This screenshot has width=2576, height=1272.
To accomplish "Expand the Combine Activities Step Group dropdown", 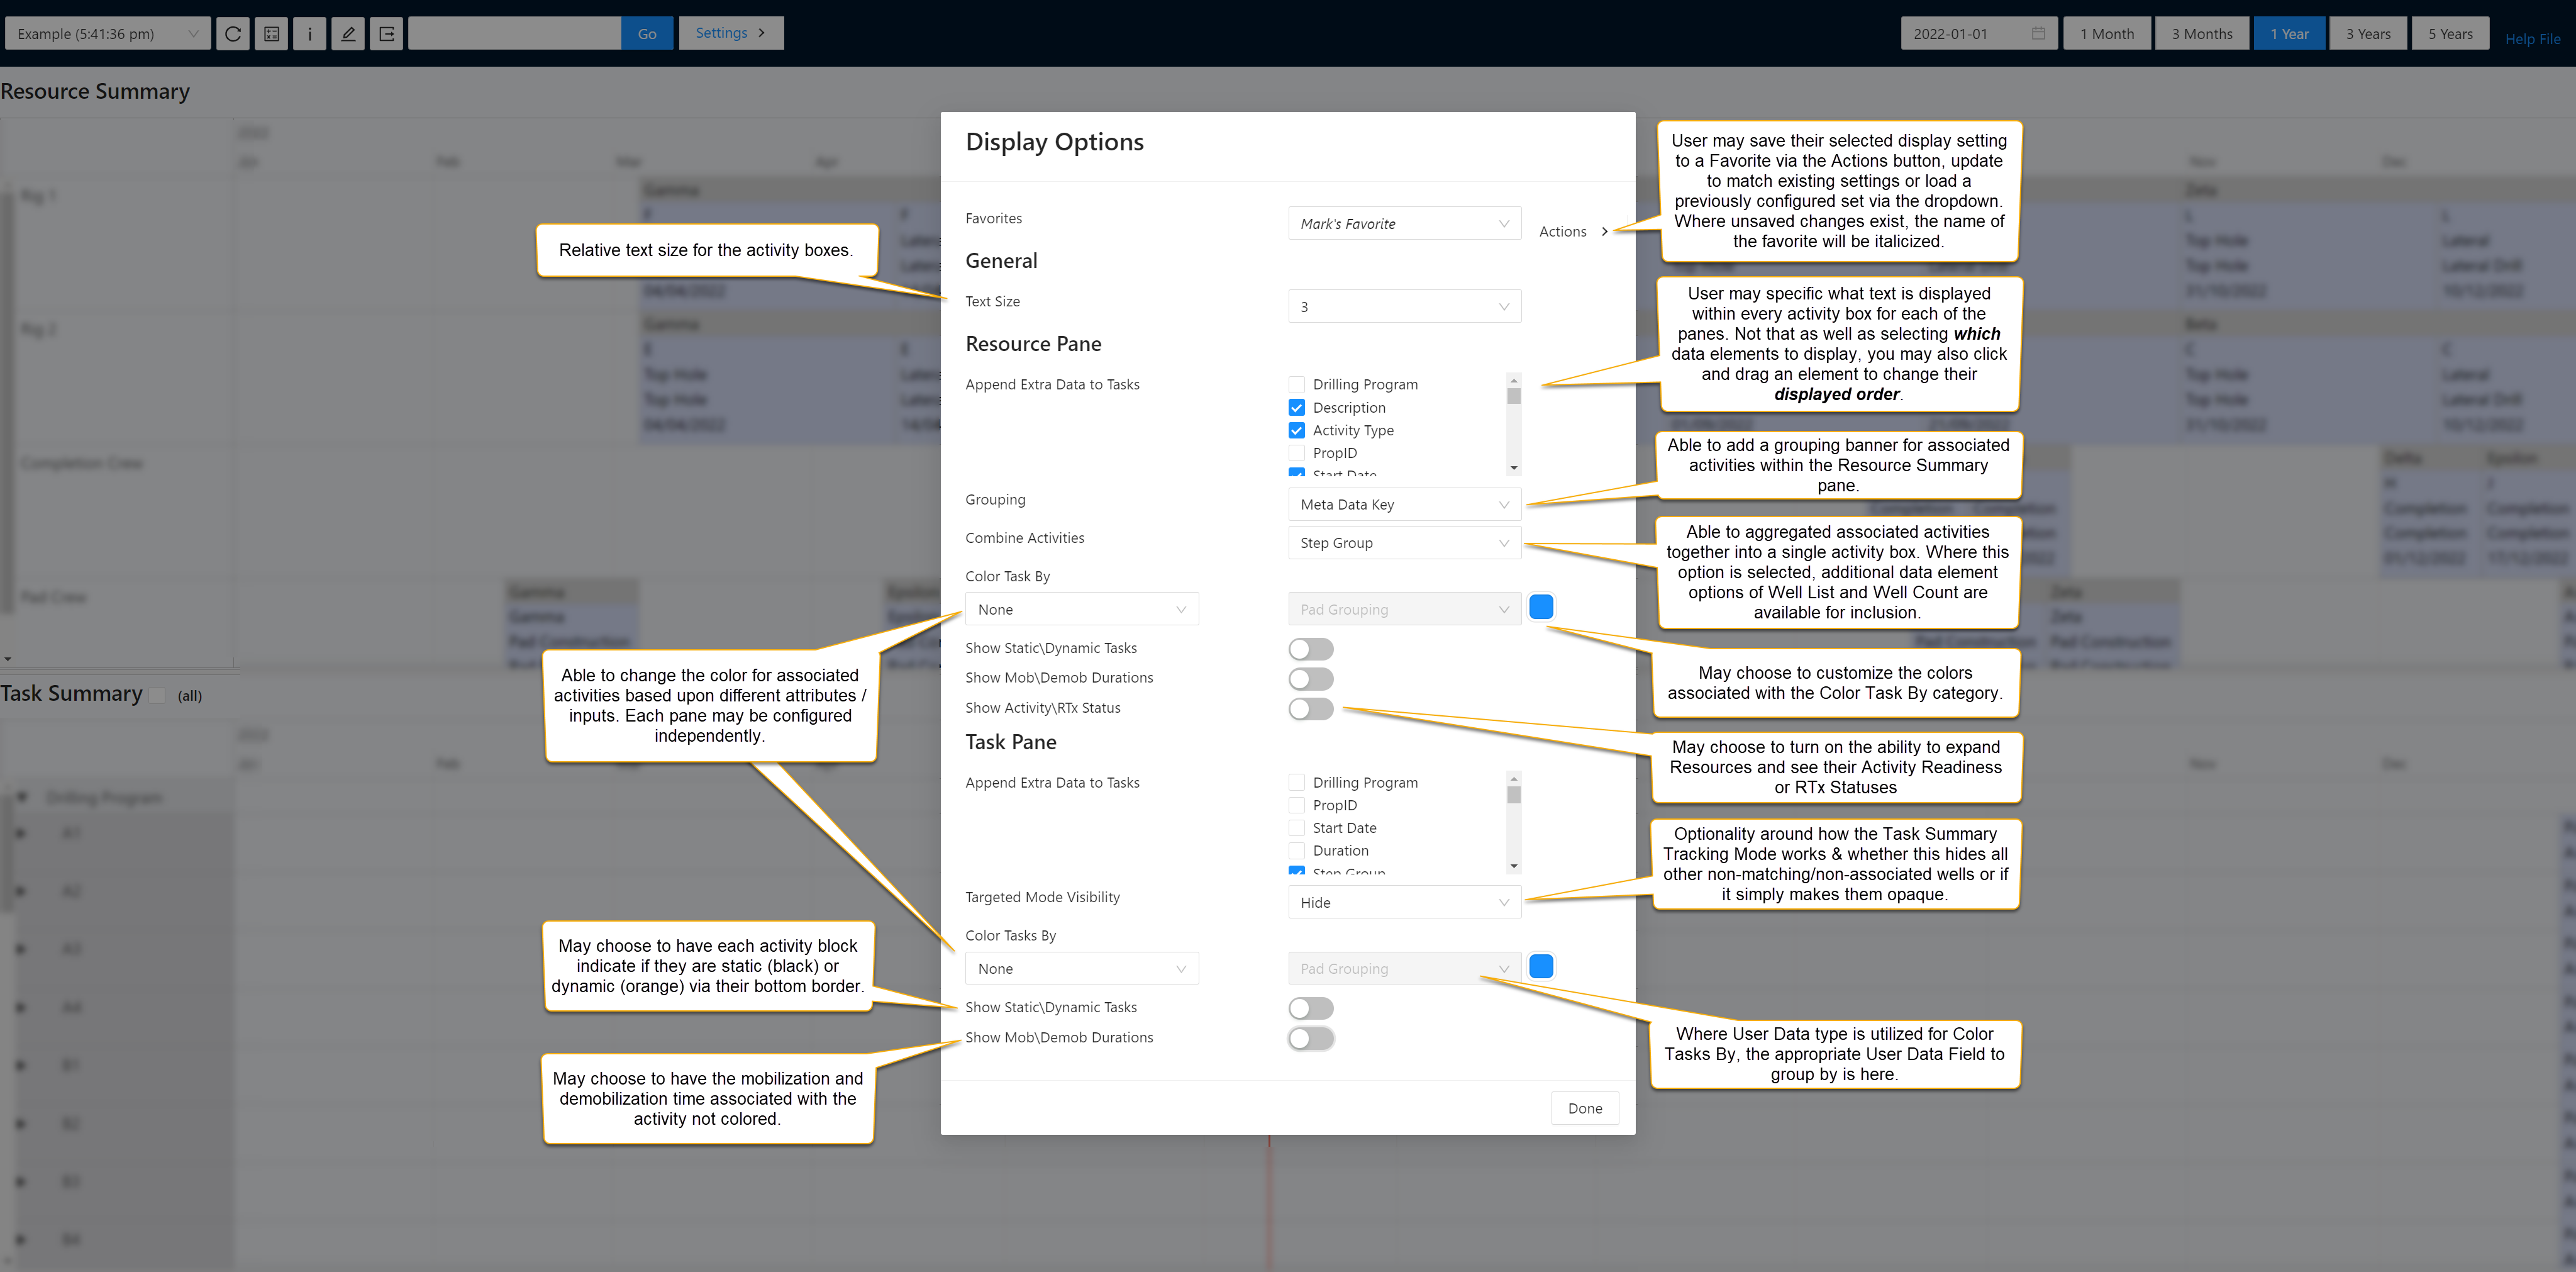I will click(1404, 543).
